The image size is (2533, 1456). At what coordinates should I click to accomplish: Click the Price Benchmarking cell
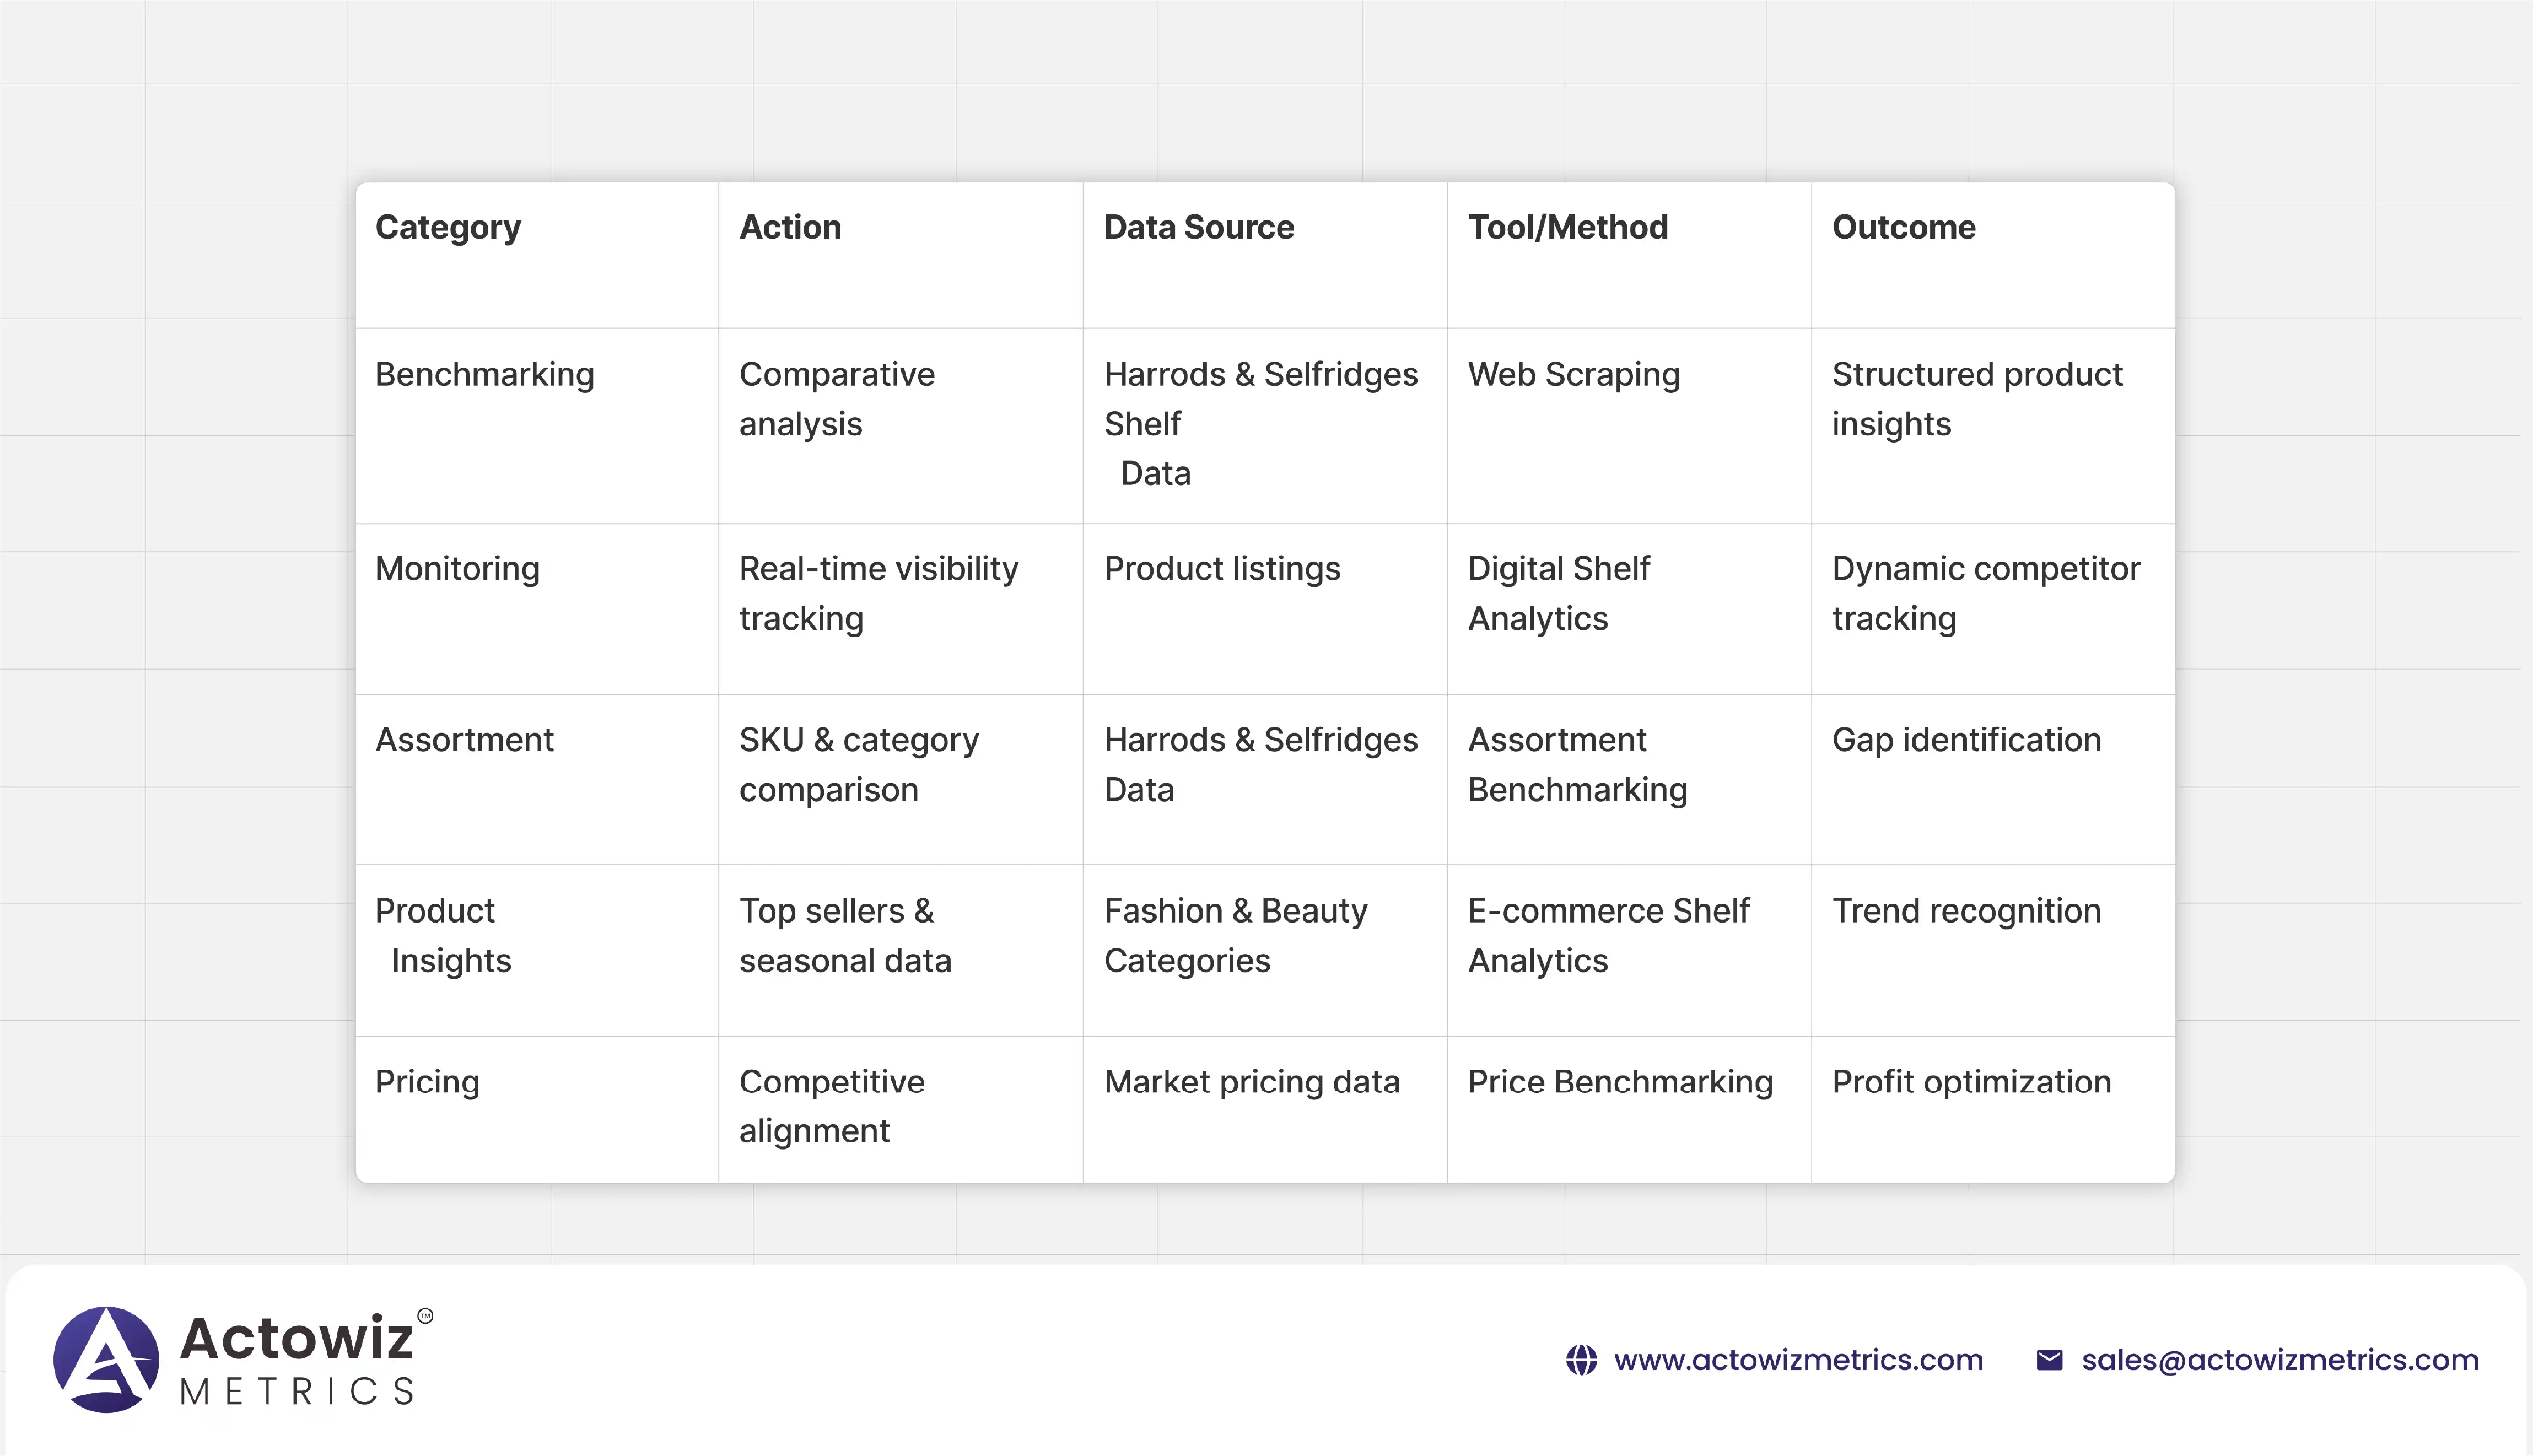click(1619, 1082)
